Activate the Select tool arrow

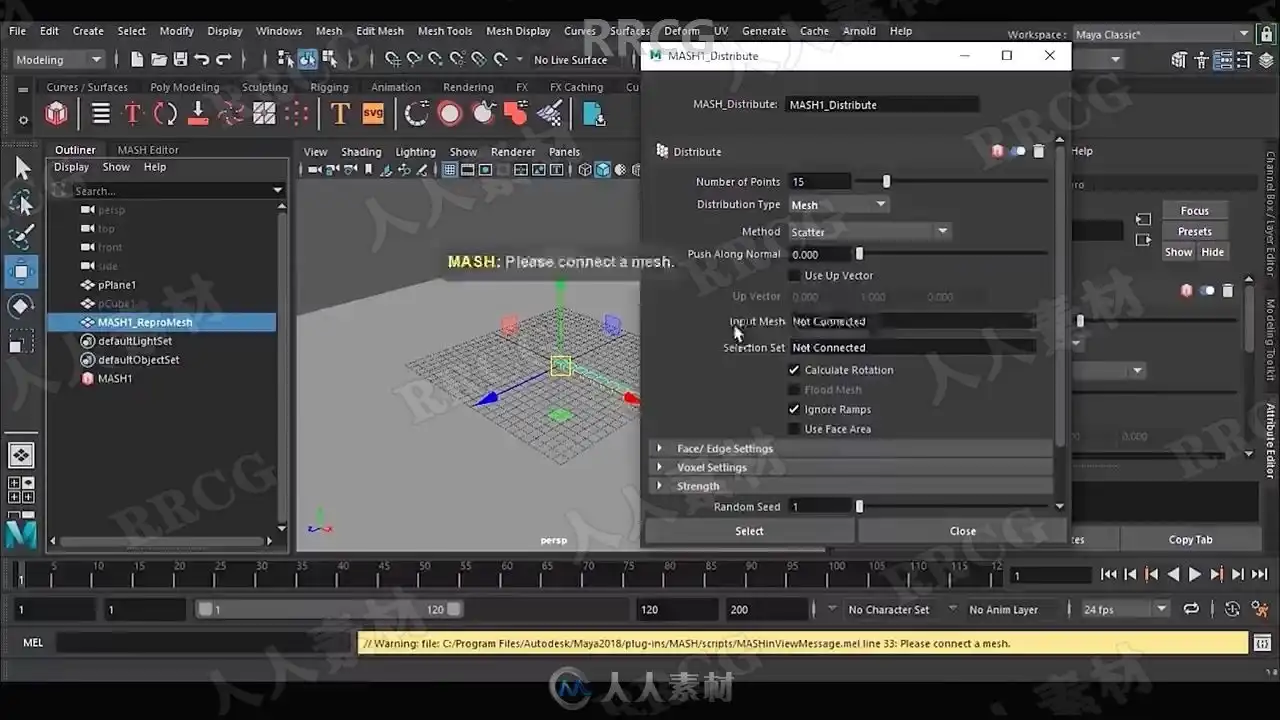tap(22, 168)
